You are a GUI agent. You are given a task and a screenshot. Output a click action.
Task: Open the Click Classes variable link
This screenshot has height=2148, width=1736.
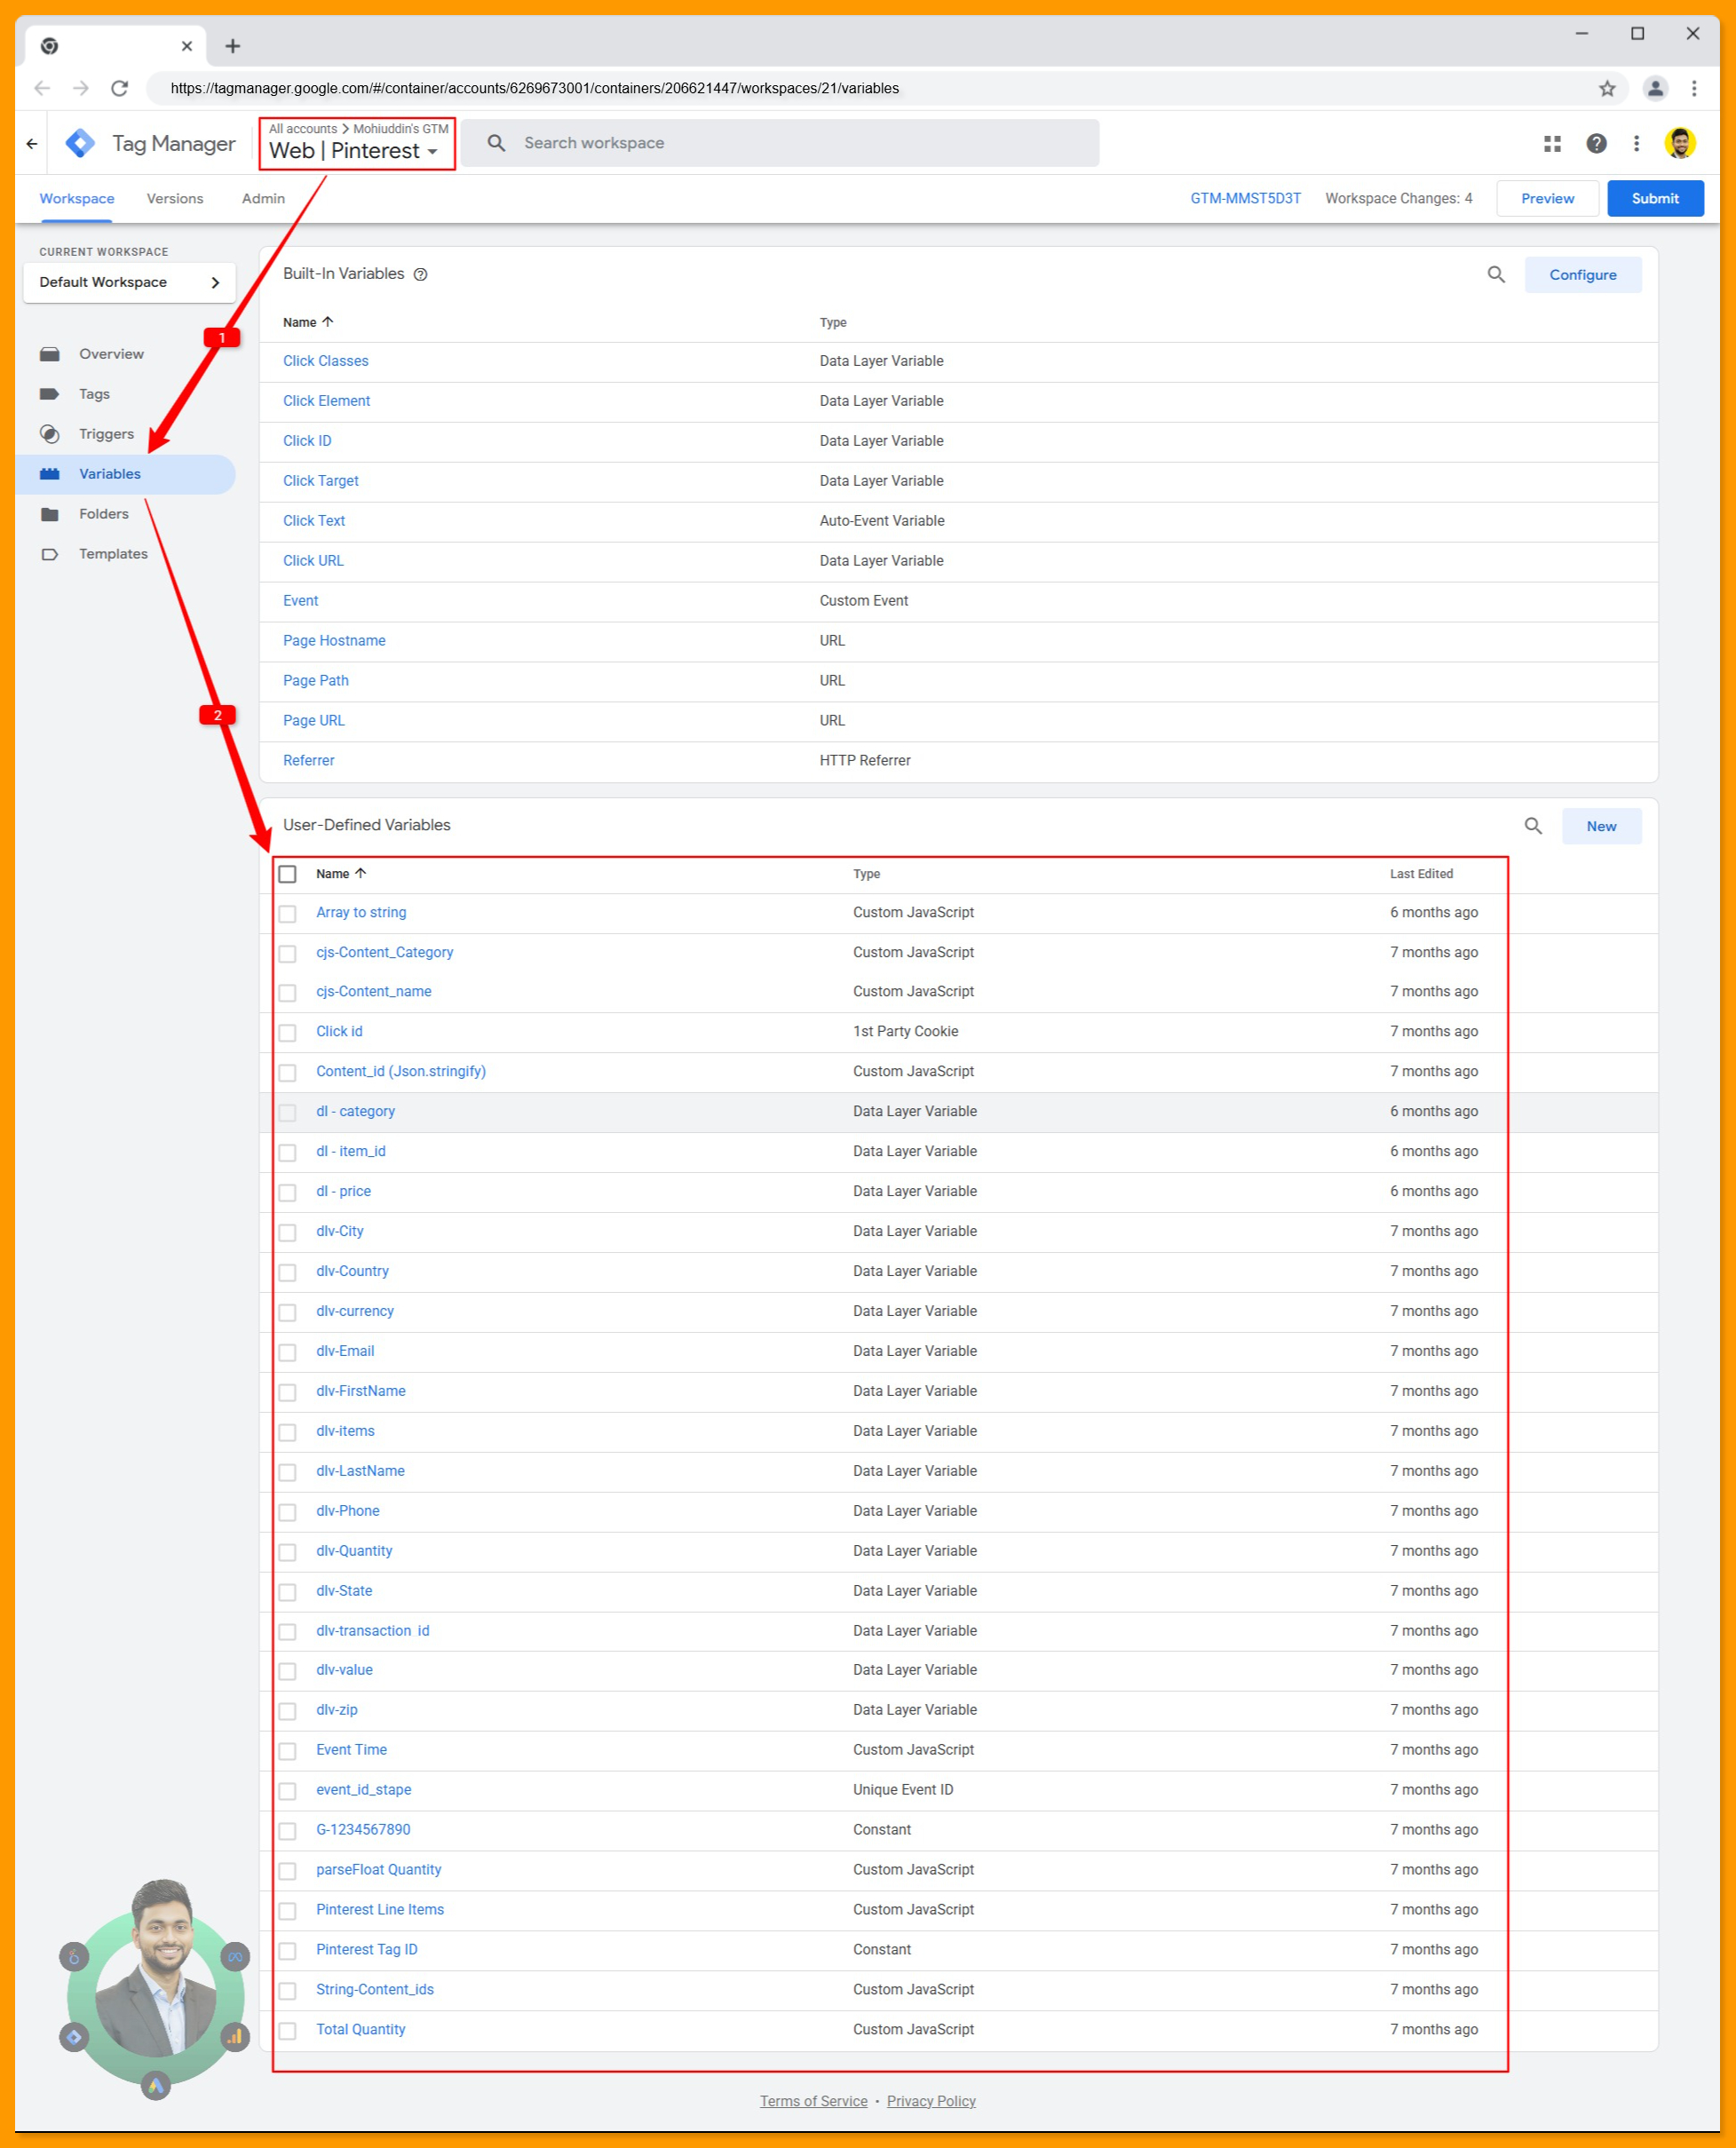tap(325, 361)
